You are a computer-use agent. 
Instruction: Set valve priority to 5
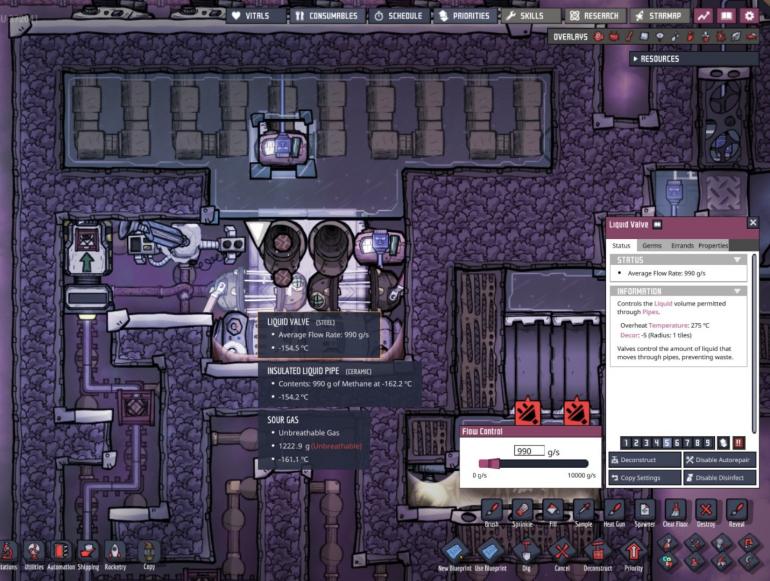pos(667,443)
